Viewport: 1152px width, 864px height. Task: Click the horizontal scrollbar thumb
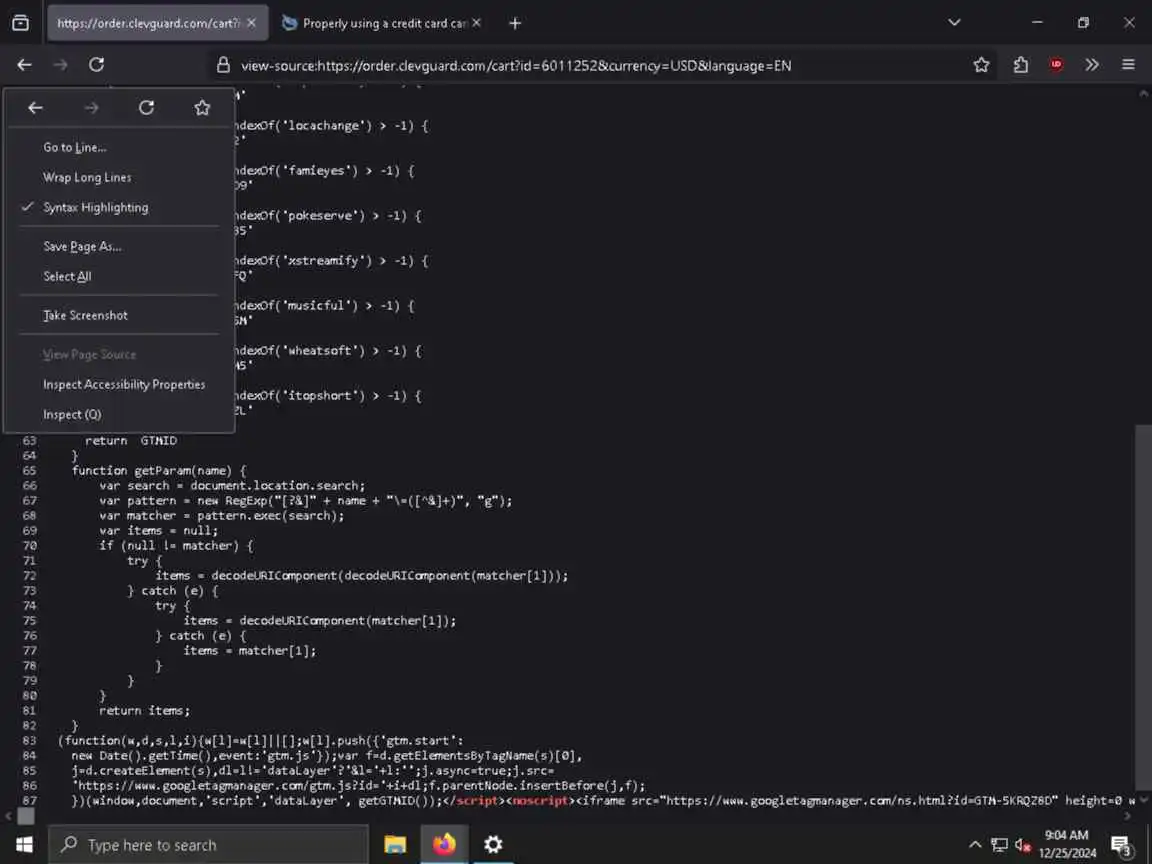click(26, 816)
